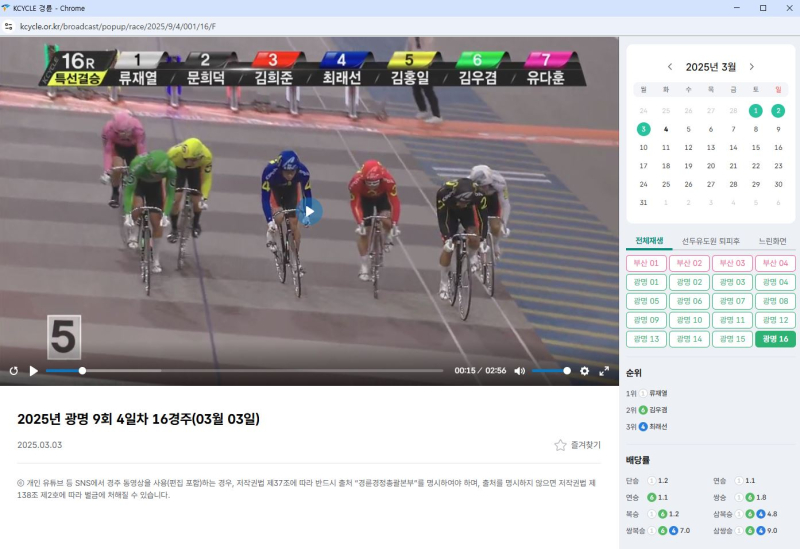Screen dimensions: 800x549
Task: Click the replay icon in video controls
Action: click(13, 371)
